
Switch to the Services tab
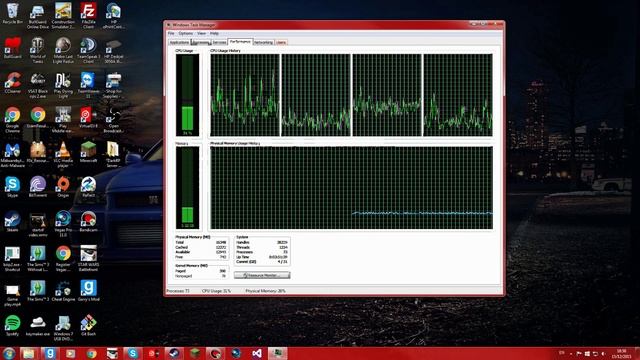tap(219, 42)
